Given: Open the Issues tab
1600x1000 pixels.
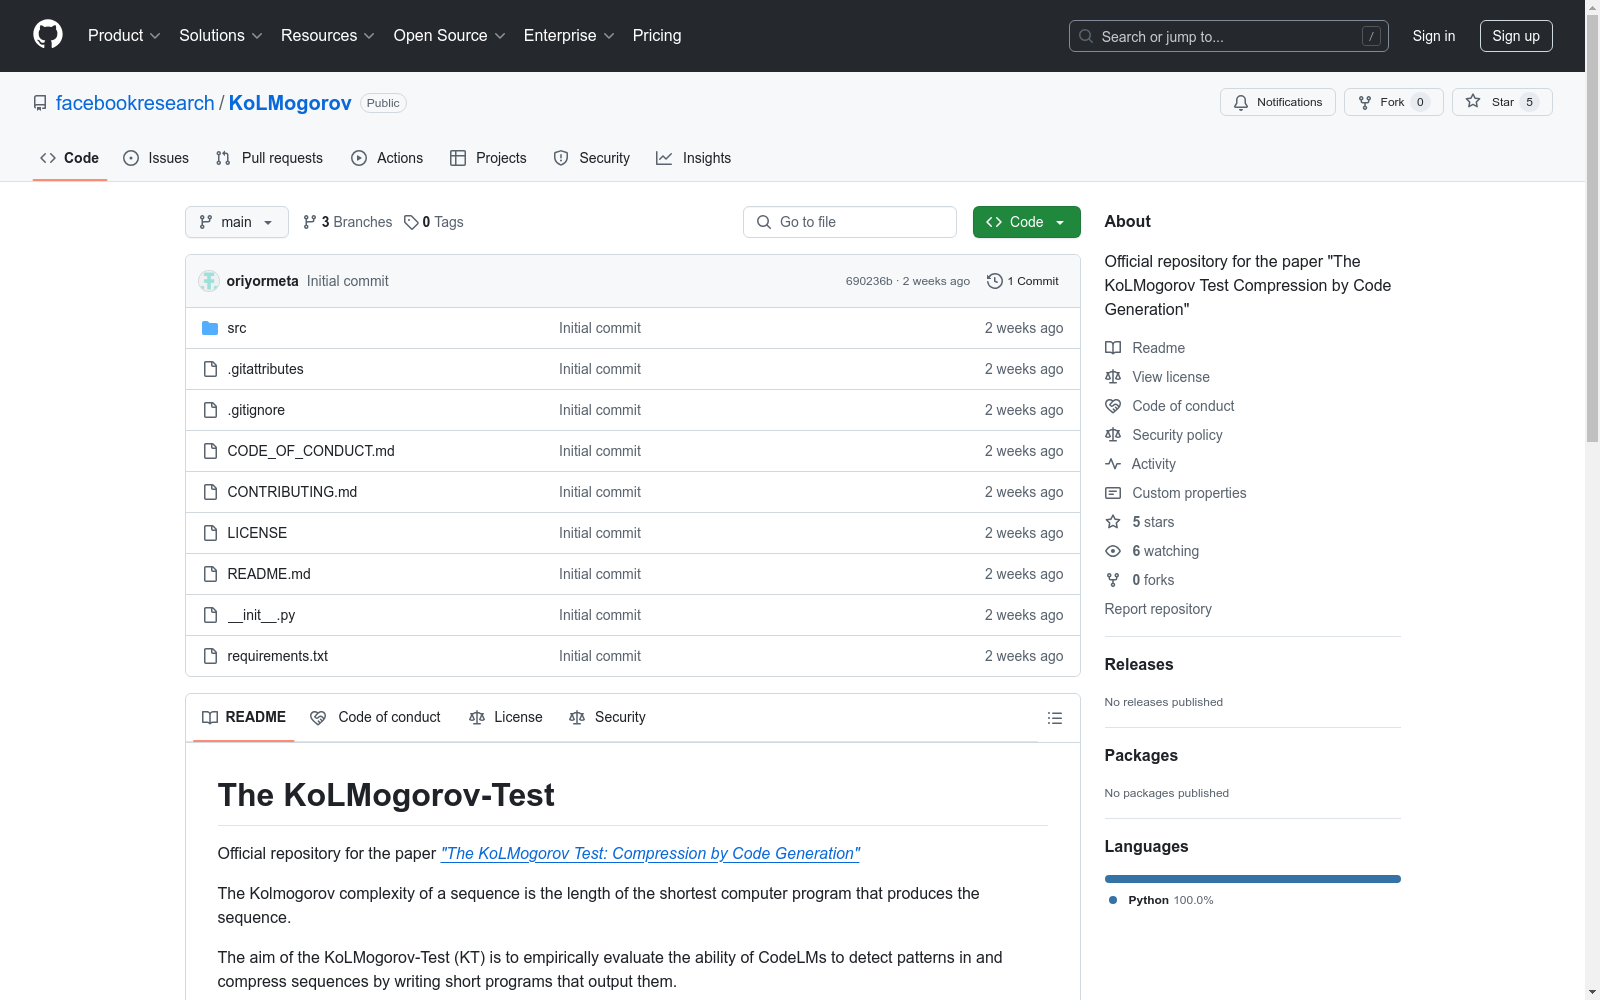Looking at the screenshot, I should [x=156, y=158].
